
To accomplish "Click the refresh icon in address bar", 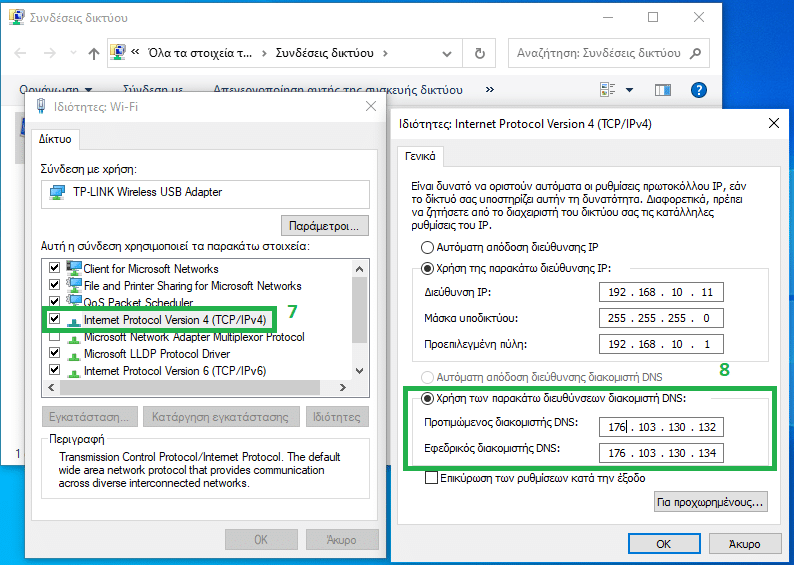I will click(480, 53).
